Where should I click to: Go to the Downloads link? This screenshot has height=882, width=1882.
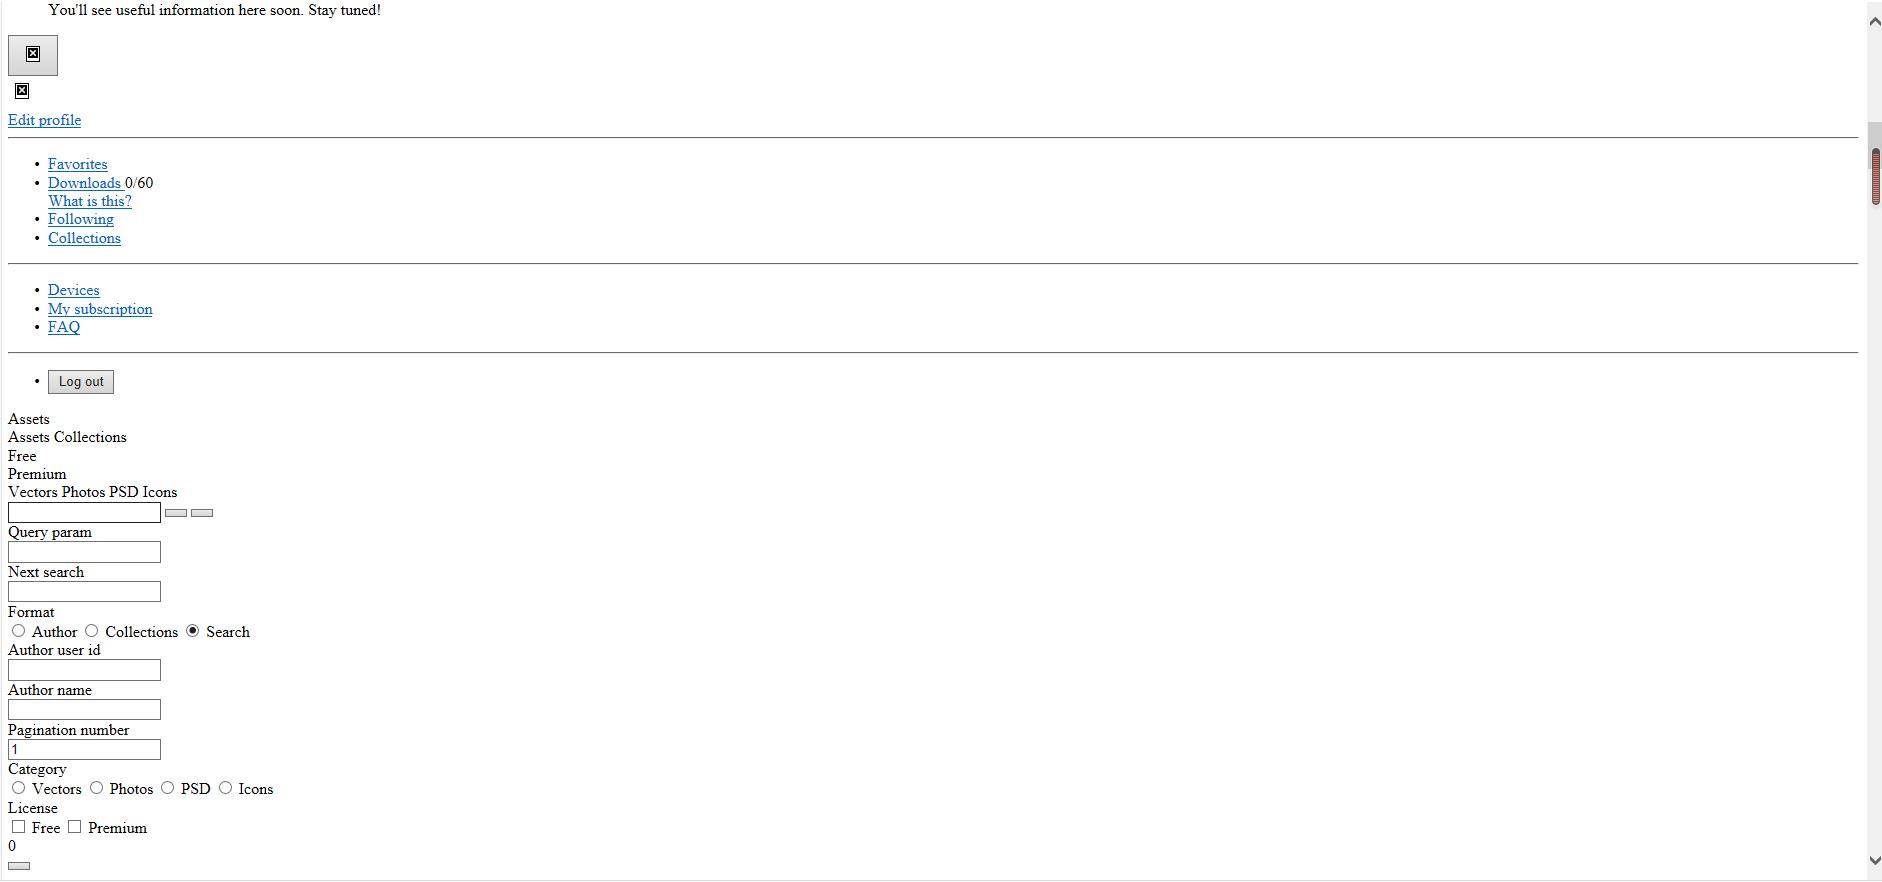coord(84,183)
